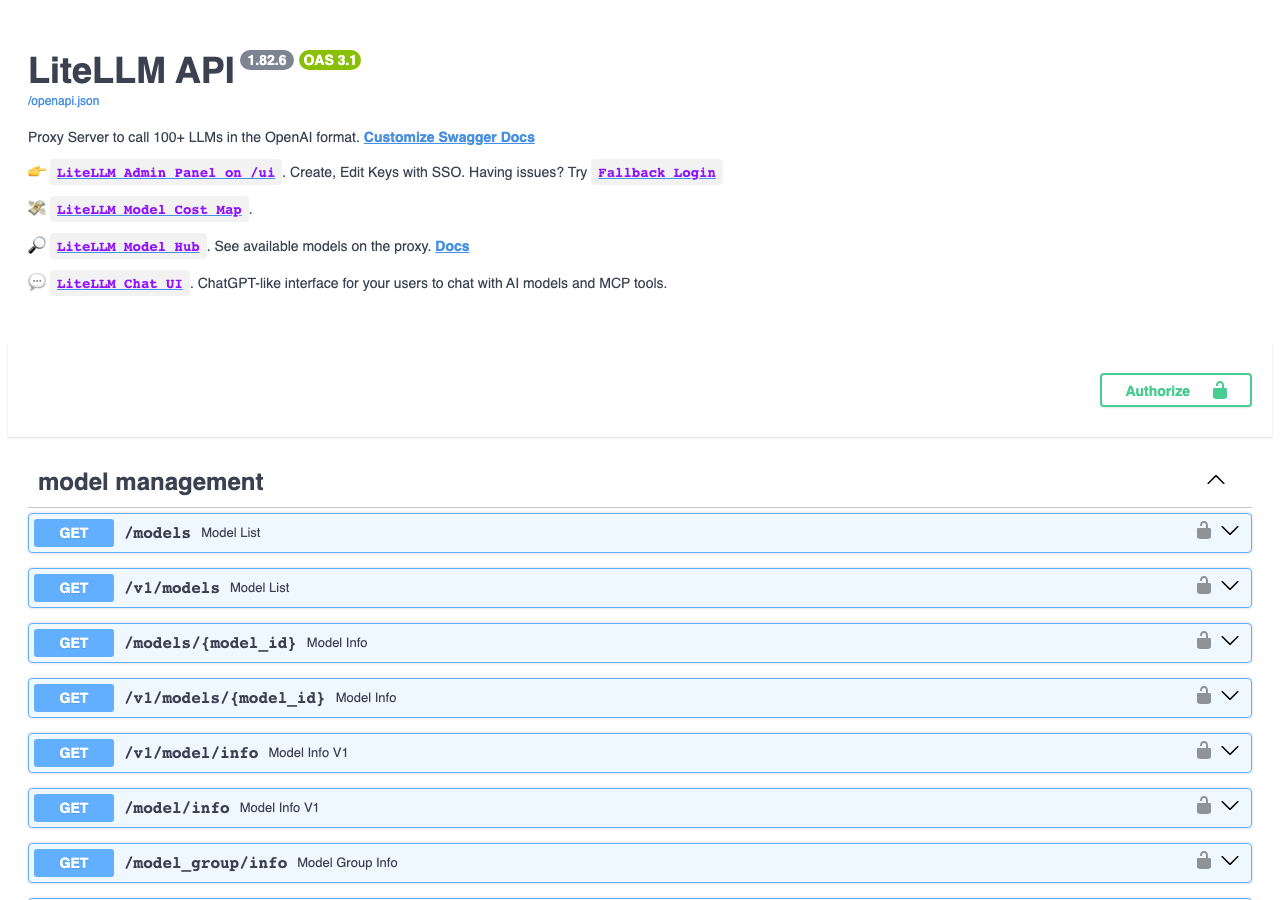Screen dimensions: 1280x900
Task: Click the lock icon on the /model_group/info row
Action: click(1204, 860)
